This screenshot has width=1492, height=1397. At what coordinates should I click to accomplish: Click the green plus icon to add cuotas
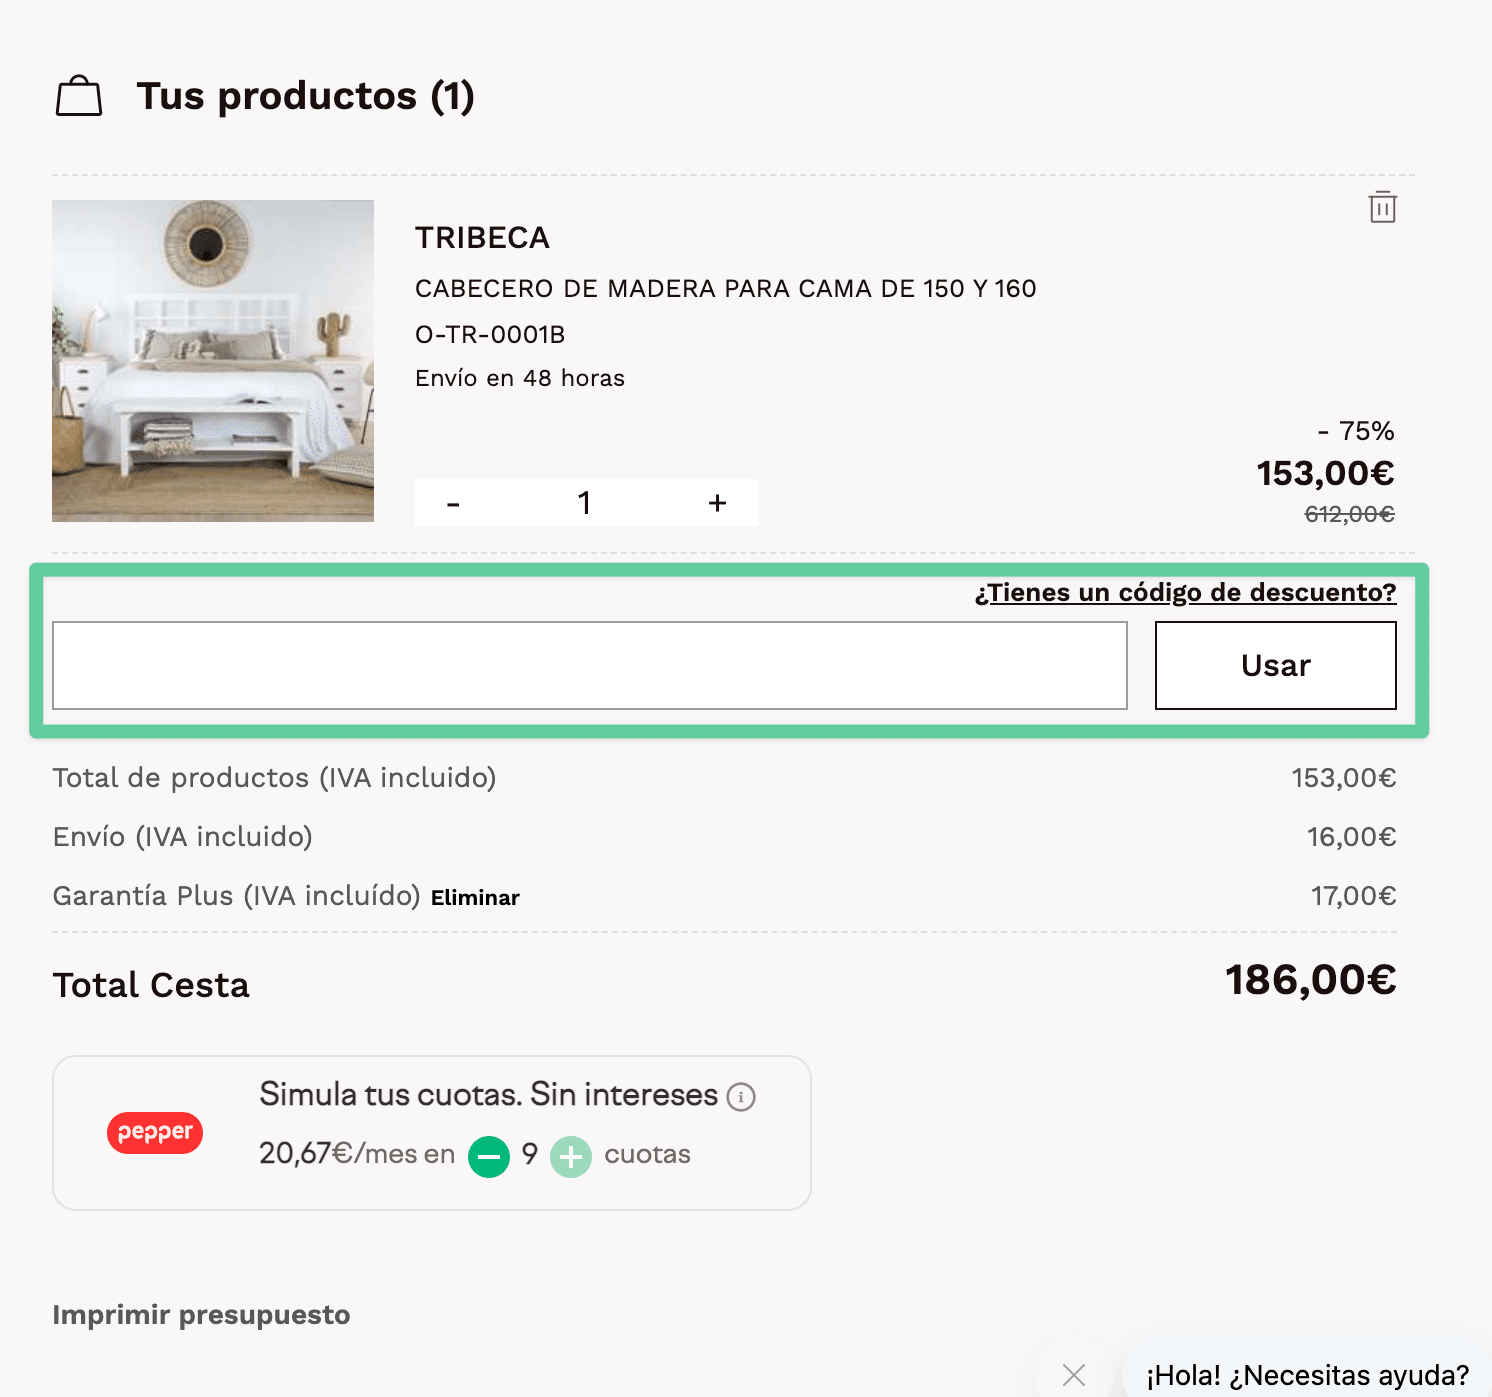coord(570,1156)
